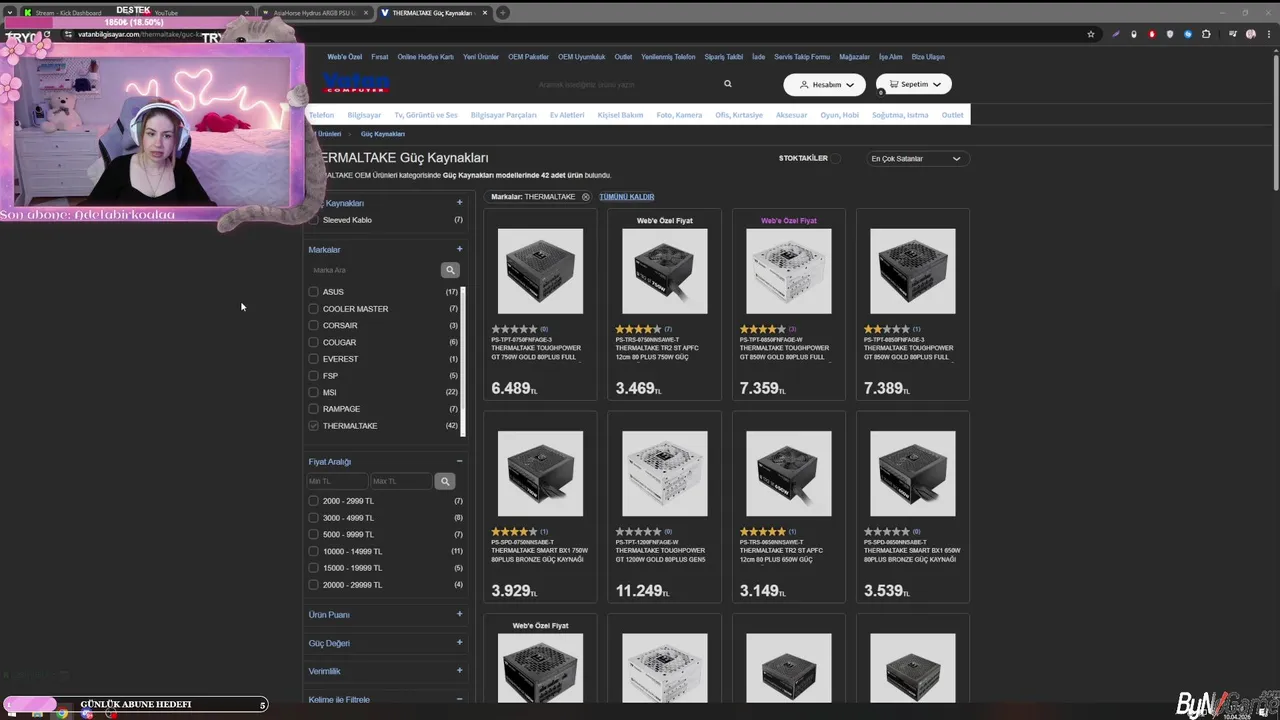Click the red extension icon in toolbar
This screenshot has height=720, width=1280.
(x=1152, y=34)
